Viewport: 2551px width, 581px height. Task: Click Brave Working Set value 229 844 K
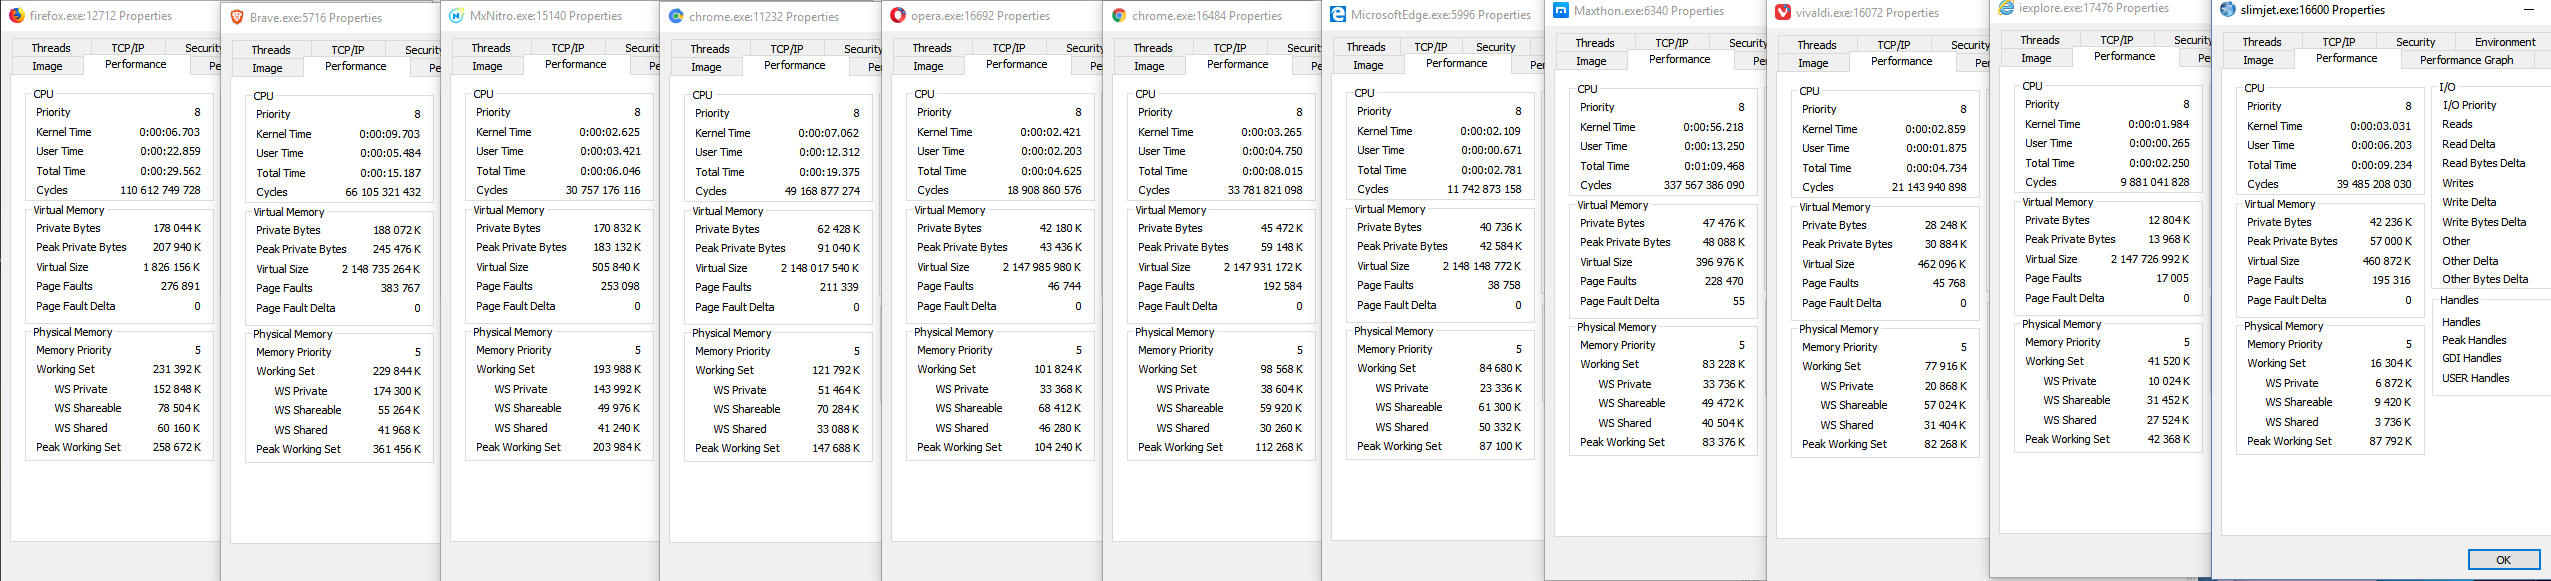point(397,371)
